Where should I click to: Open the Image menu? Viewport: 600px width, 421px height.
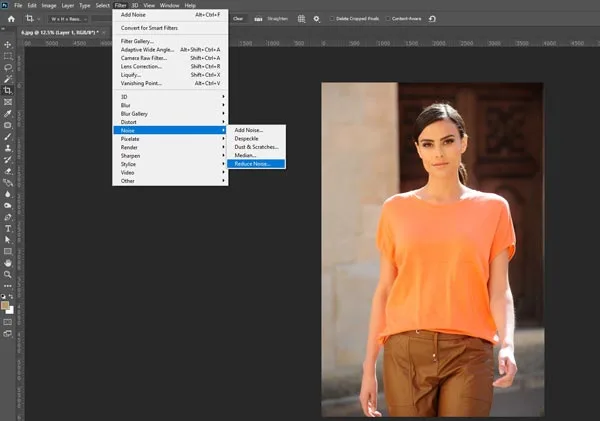(x=47, y=5)
